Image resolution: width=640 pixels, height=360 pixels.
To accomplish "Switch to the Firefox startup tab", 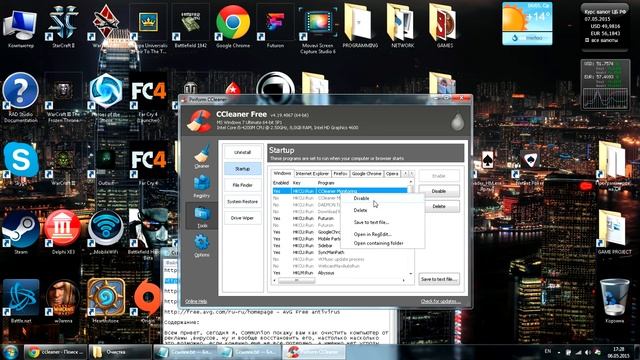I will (x=340, y=173).
